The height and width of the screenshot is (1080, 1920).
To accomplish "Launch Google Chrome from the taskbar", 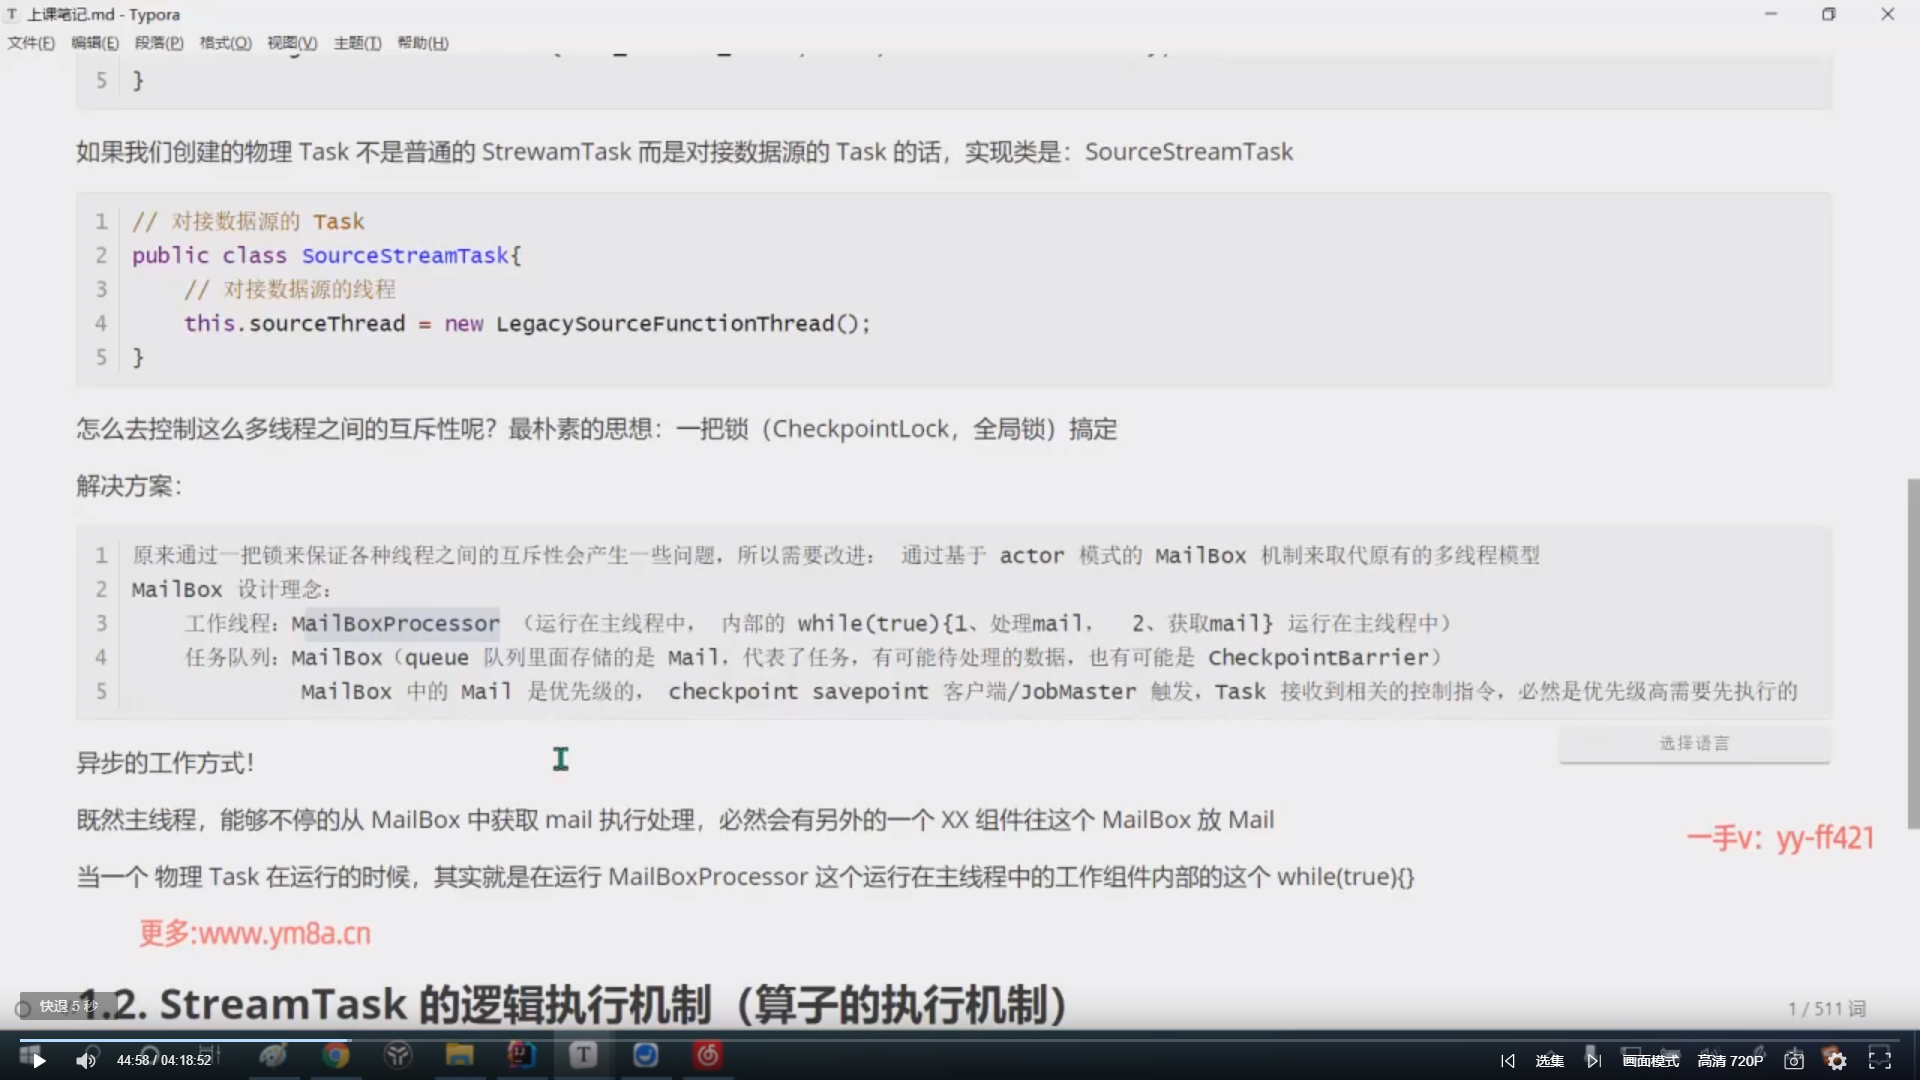I will (x=335, y=1055).
